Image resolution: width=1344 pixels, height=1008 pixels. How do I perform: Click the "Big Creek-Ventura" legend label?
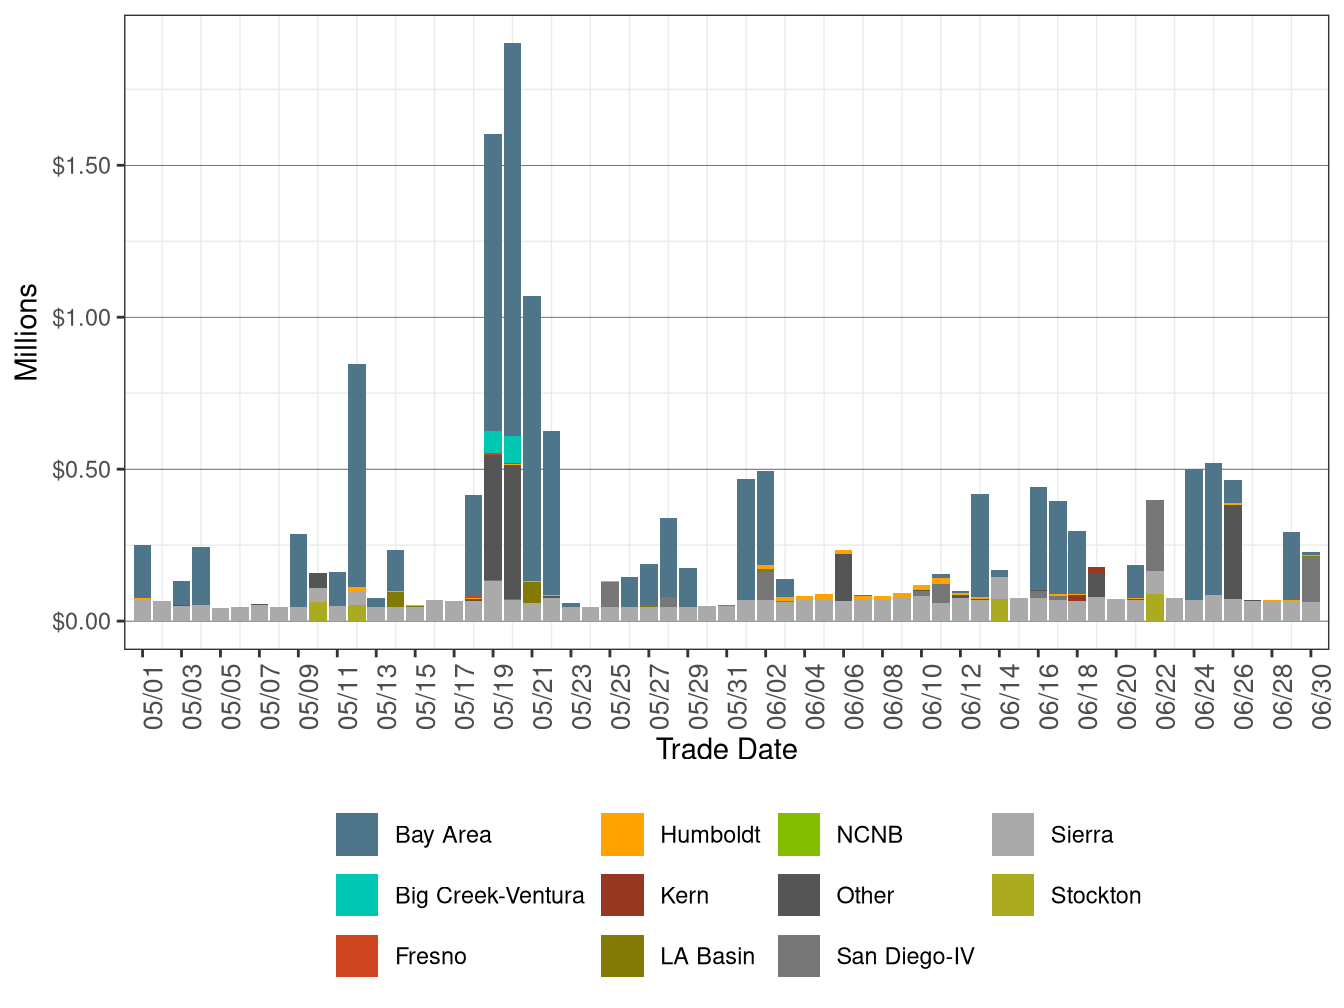coord(490,895)
